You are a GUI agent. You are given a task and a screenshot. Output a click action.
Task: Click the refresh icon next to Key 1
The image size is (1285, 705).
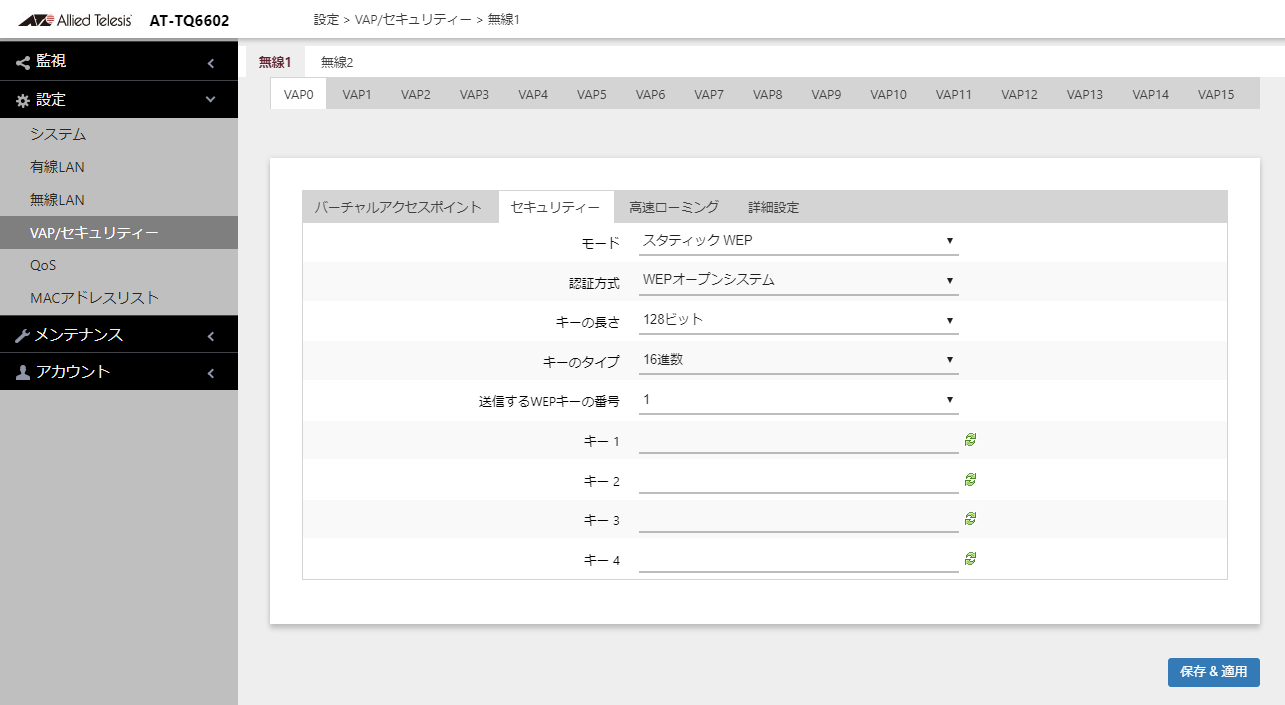970,439
